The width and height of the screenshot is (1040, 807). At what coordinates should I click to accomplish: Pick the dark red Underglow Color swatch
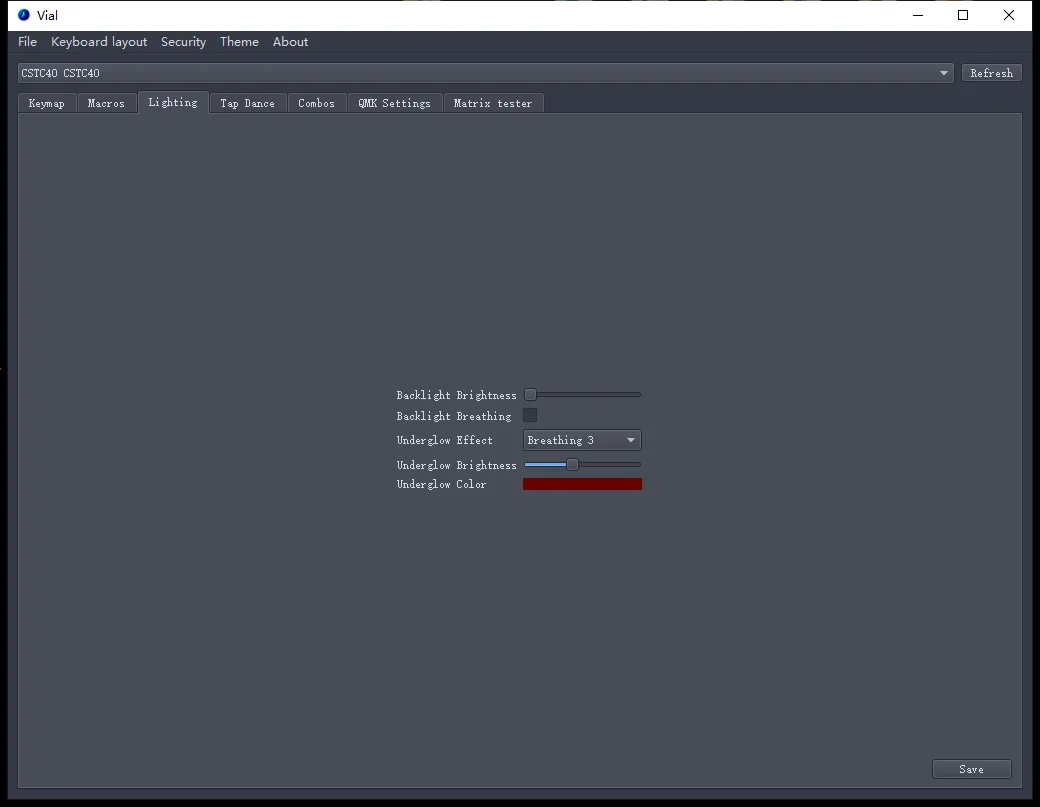(582, 484)
